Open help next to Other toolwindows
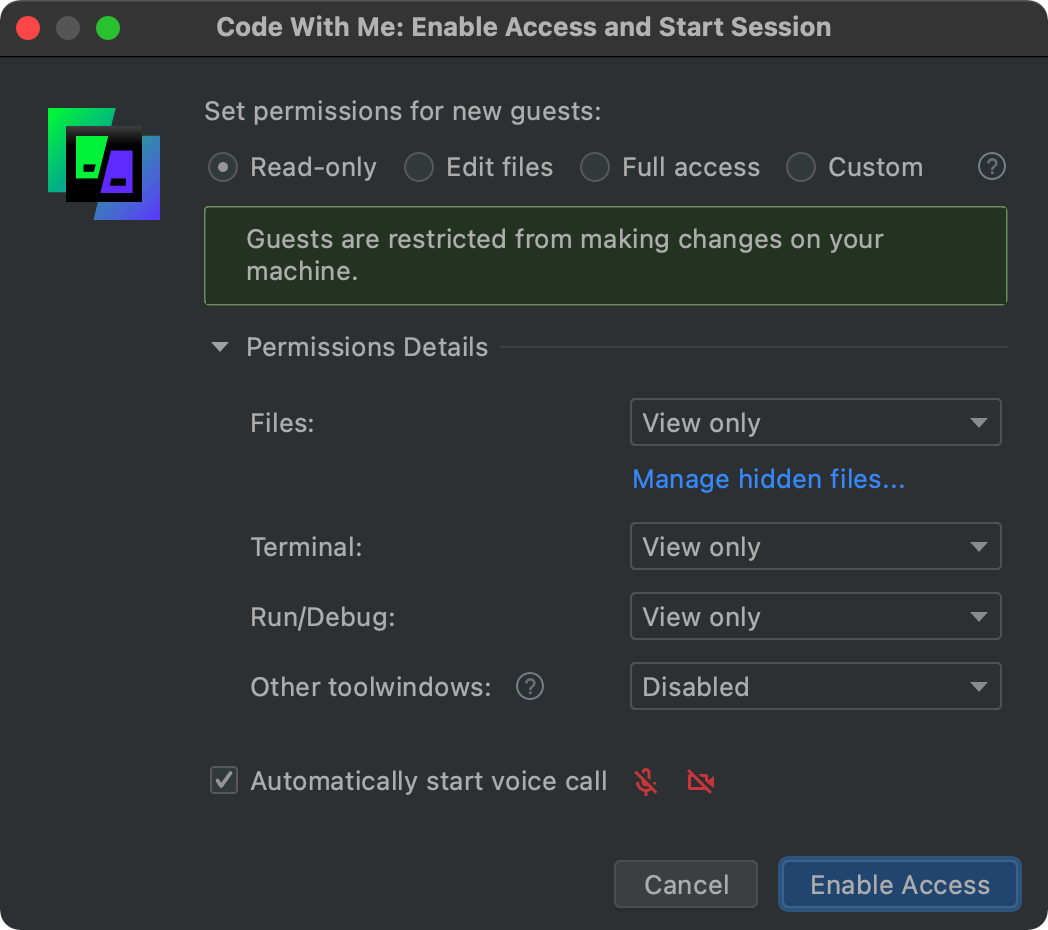The height and width of the screenshot is (930, 1048). tap(530, 687)
